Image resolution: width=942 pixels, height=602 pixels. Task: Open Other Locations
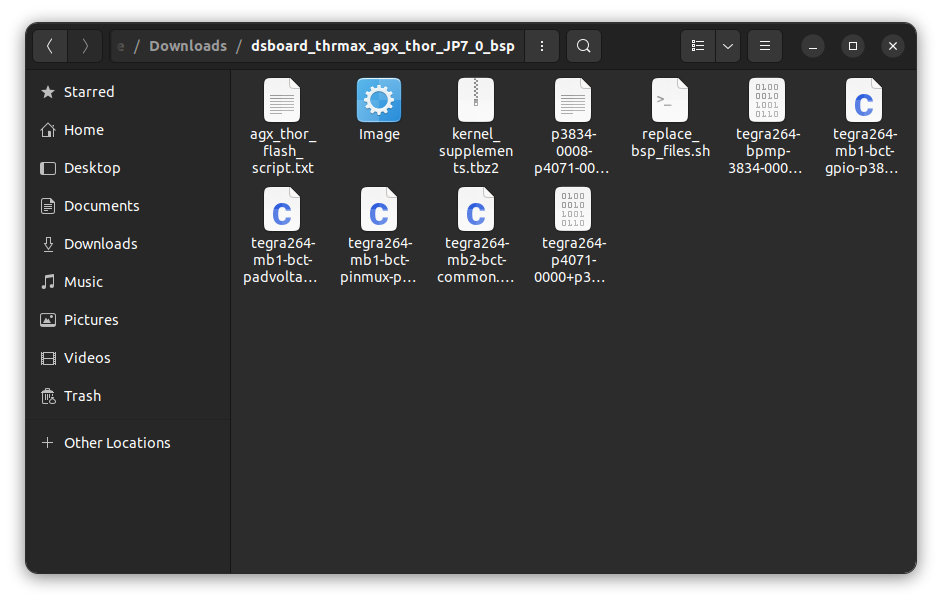(x=116, y=442)
